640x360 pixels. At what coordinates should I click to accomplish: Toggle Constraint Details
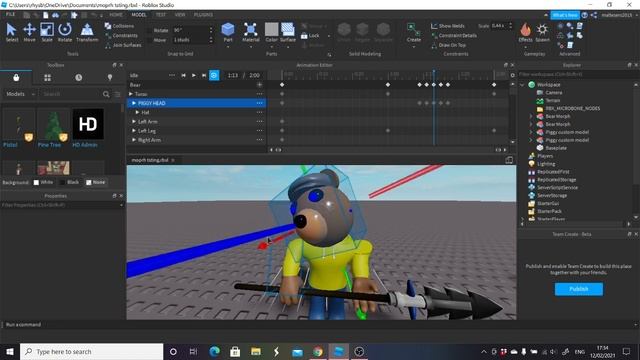coord(454,36)
